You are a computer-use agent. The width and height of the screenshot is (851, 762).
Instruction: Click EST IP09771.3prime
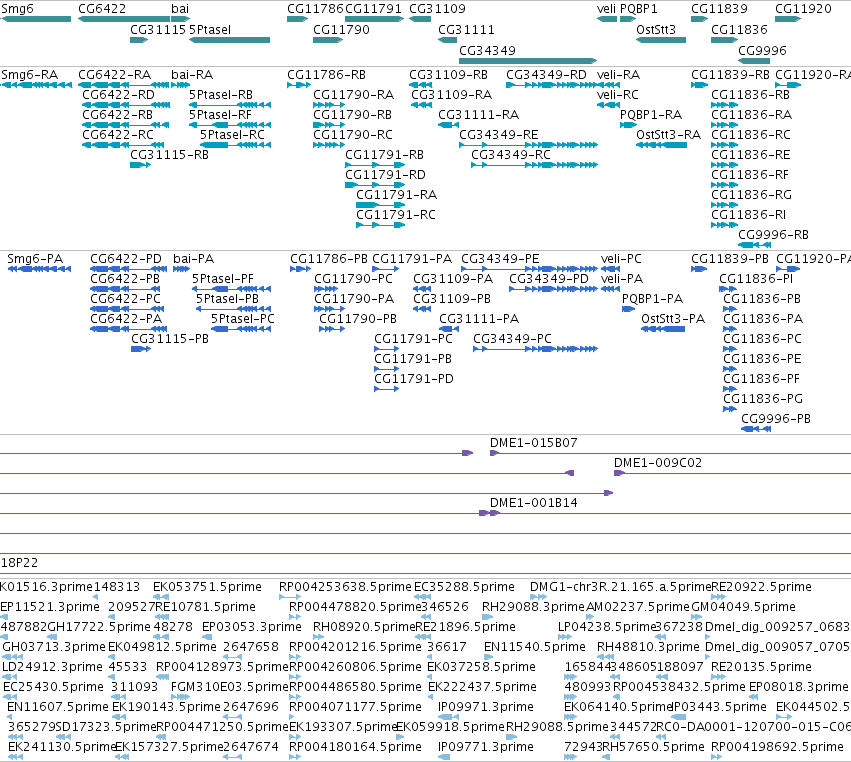(x=486, y=747)
